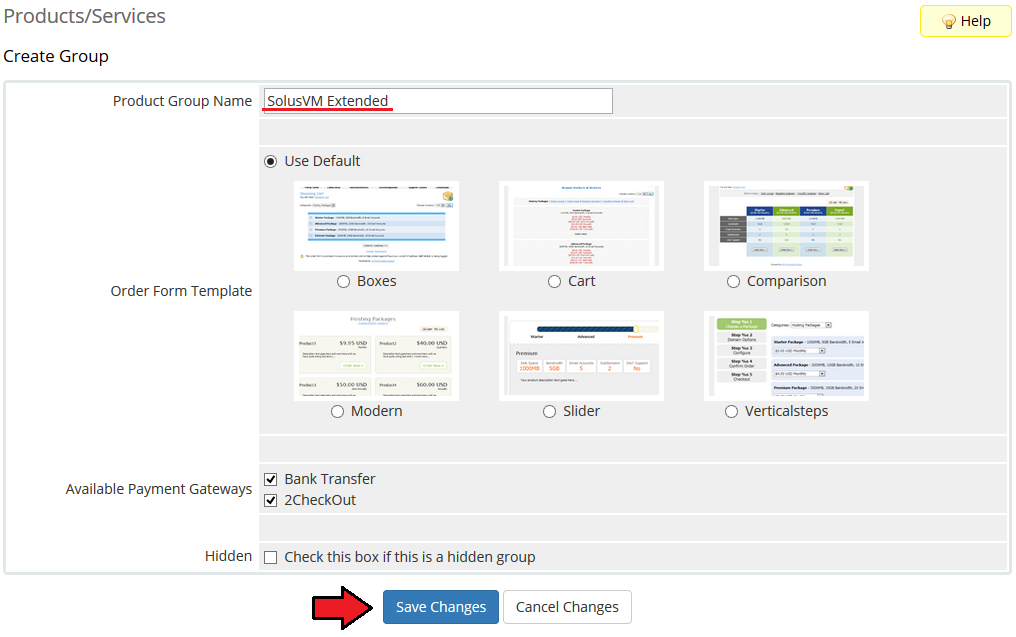Uncheck the 2CheckOut payment gateway

(271, 500)
